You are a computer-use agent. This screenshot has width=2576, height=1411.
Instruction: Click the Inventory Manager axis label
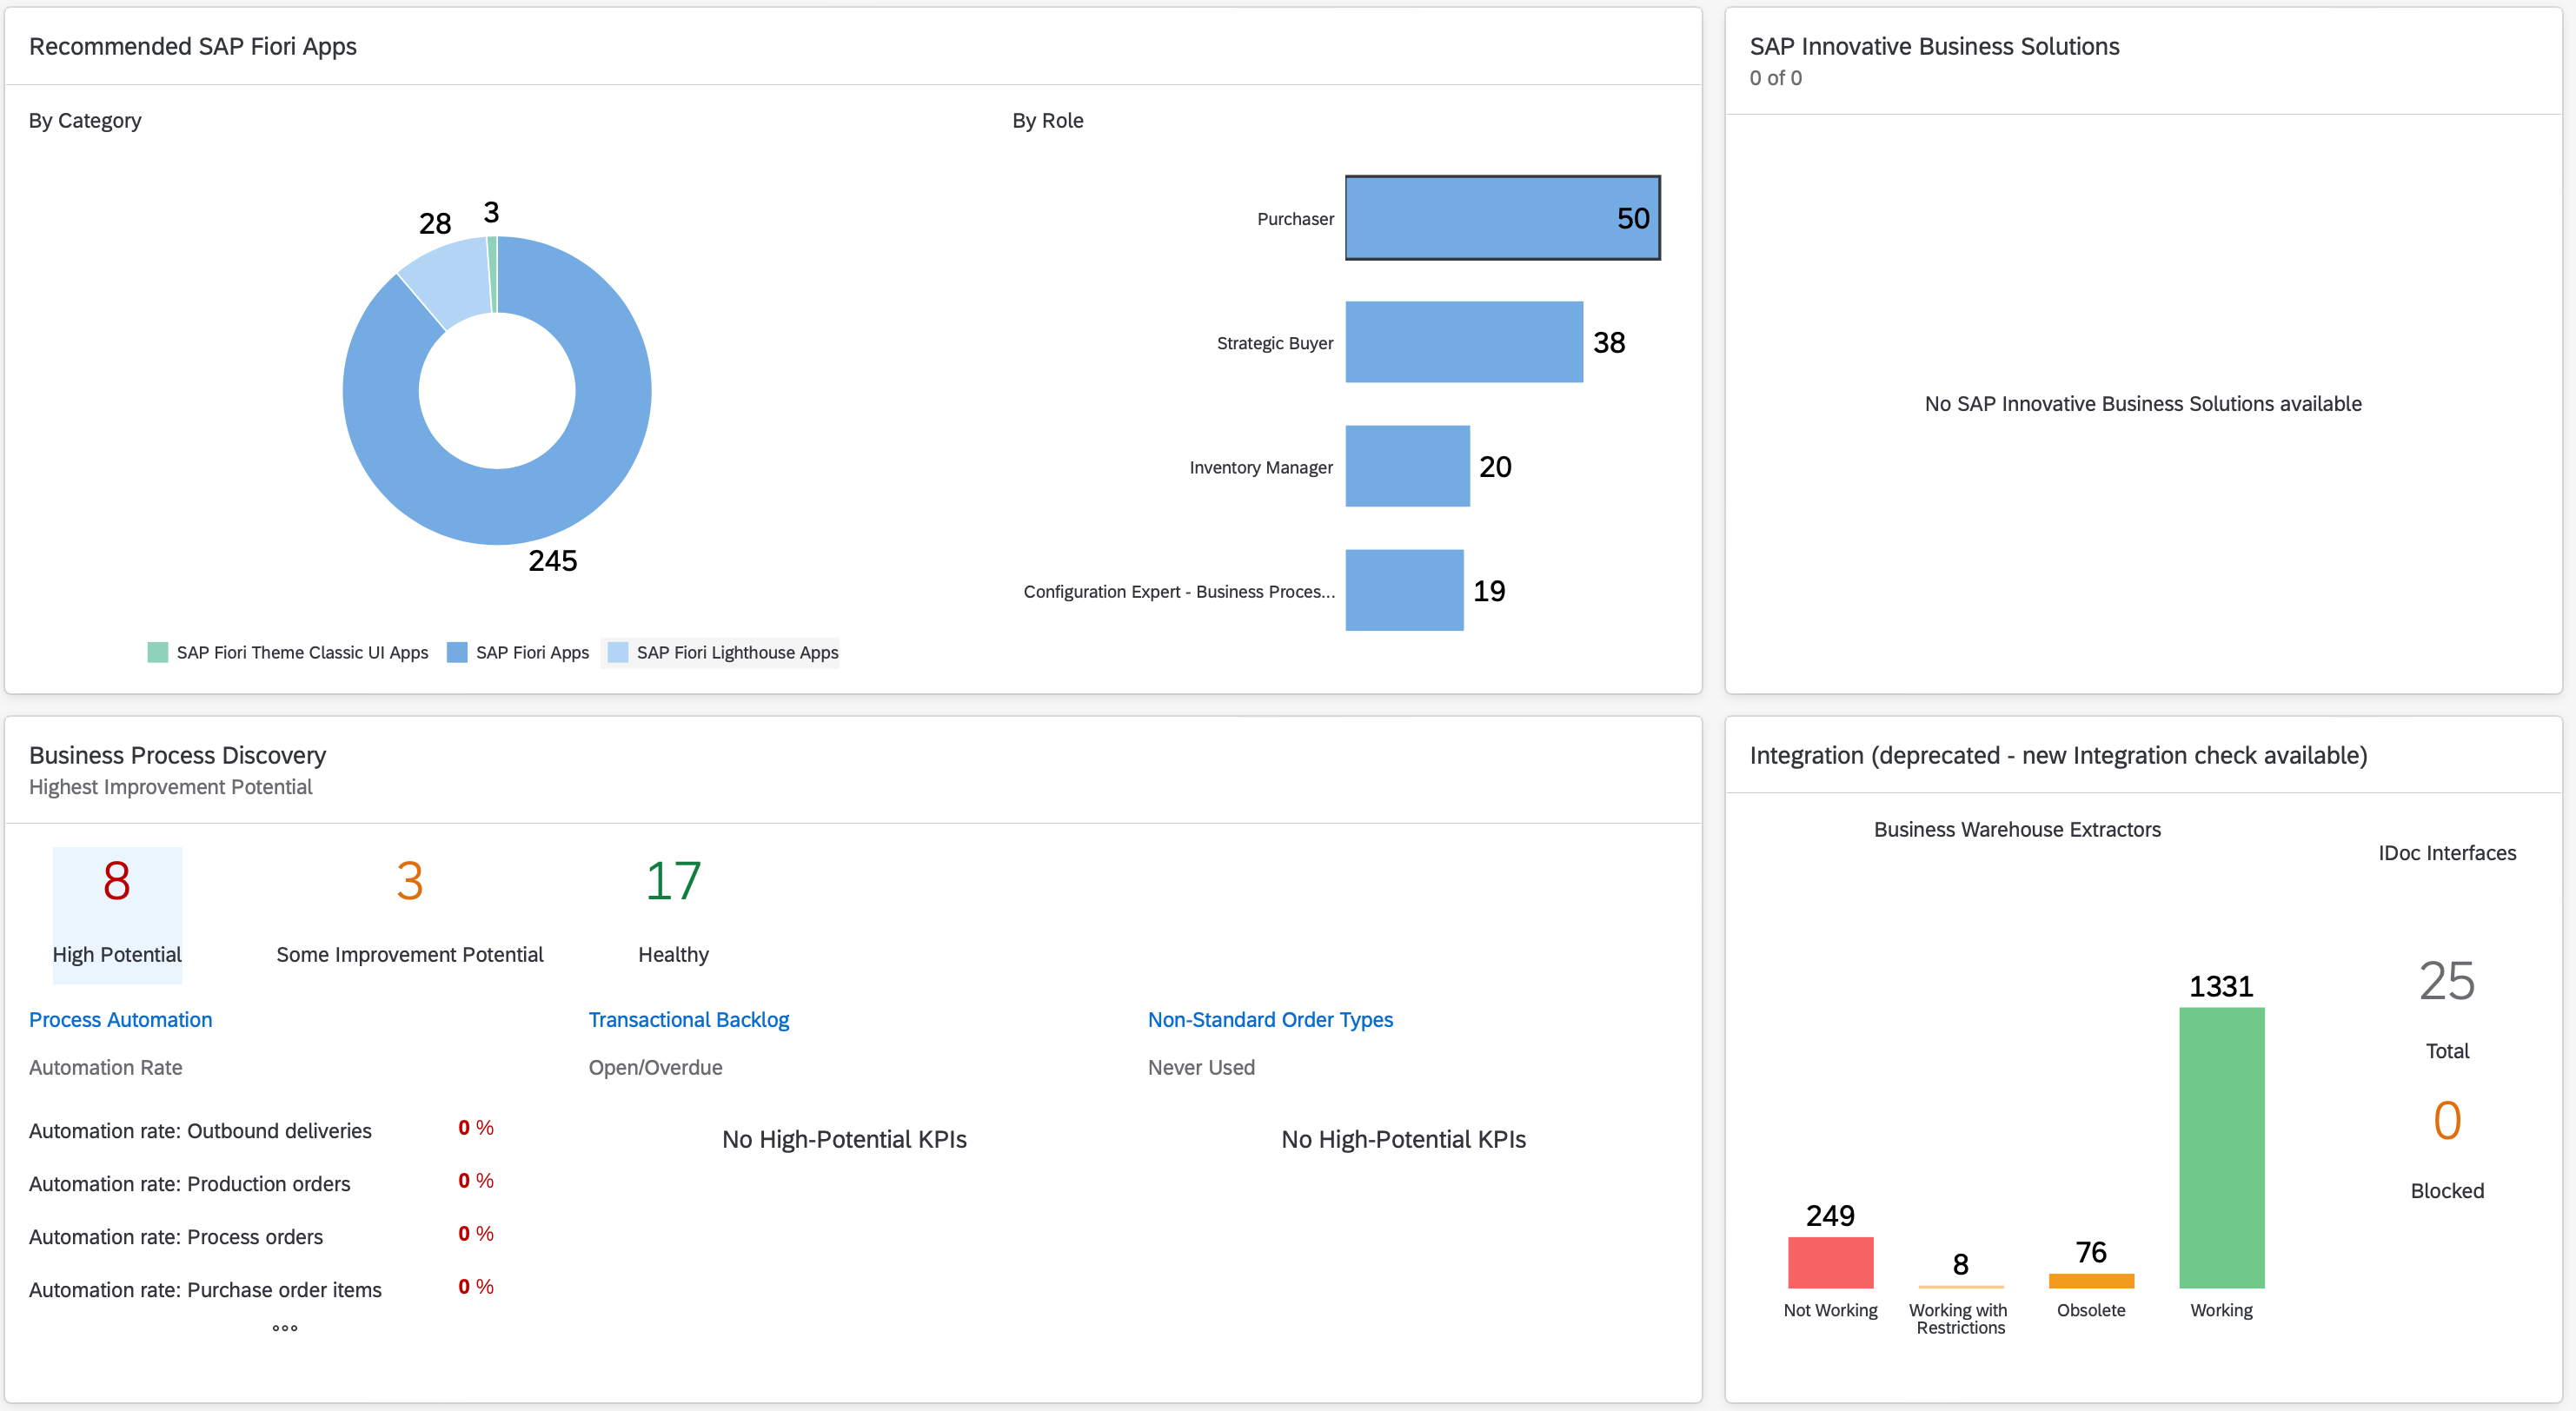pyautogui.click(x=1261, y=467)
